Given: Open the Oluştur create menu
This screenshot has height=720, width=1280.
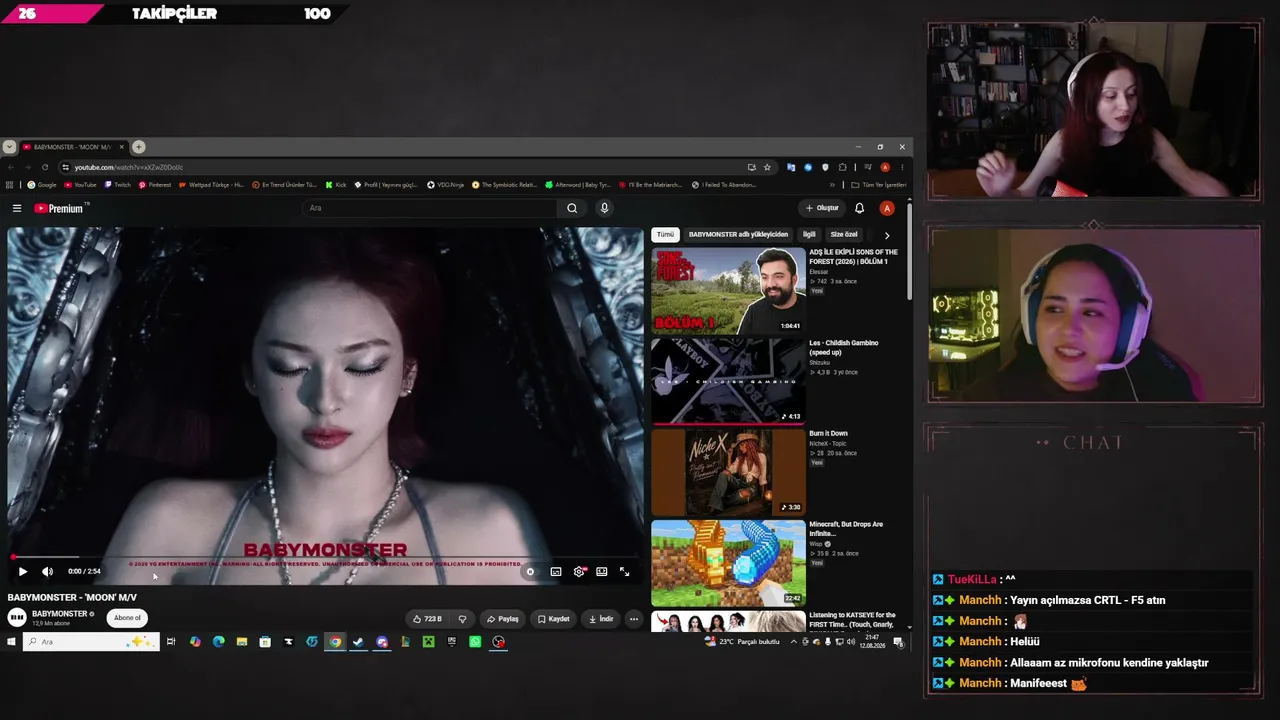Looking at the screenshot, I should (x=822, y=208).
